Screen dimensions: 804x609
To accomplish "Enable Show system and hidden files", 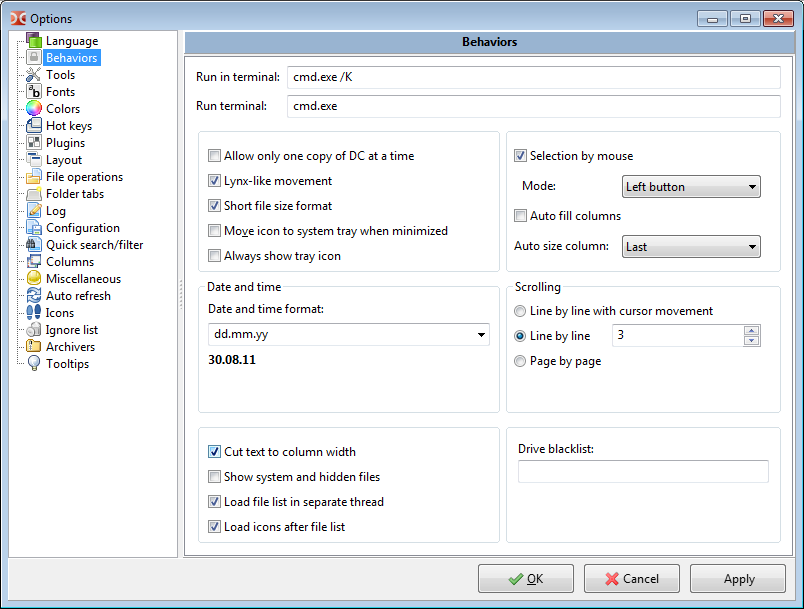I will (x=214, y=477).
